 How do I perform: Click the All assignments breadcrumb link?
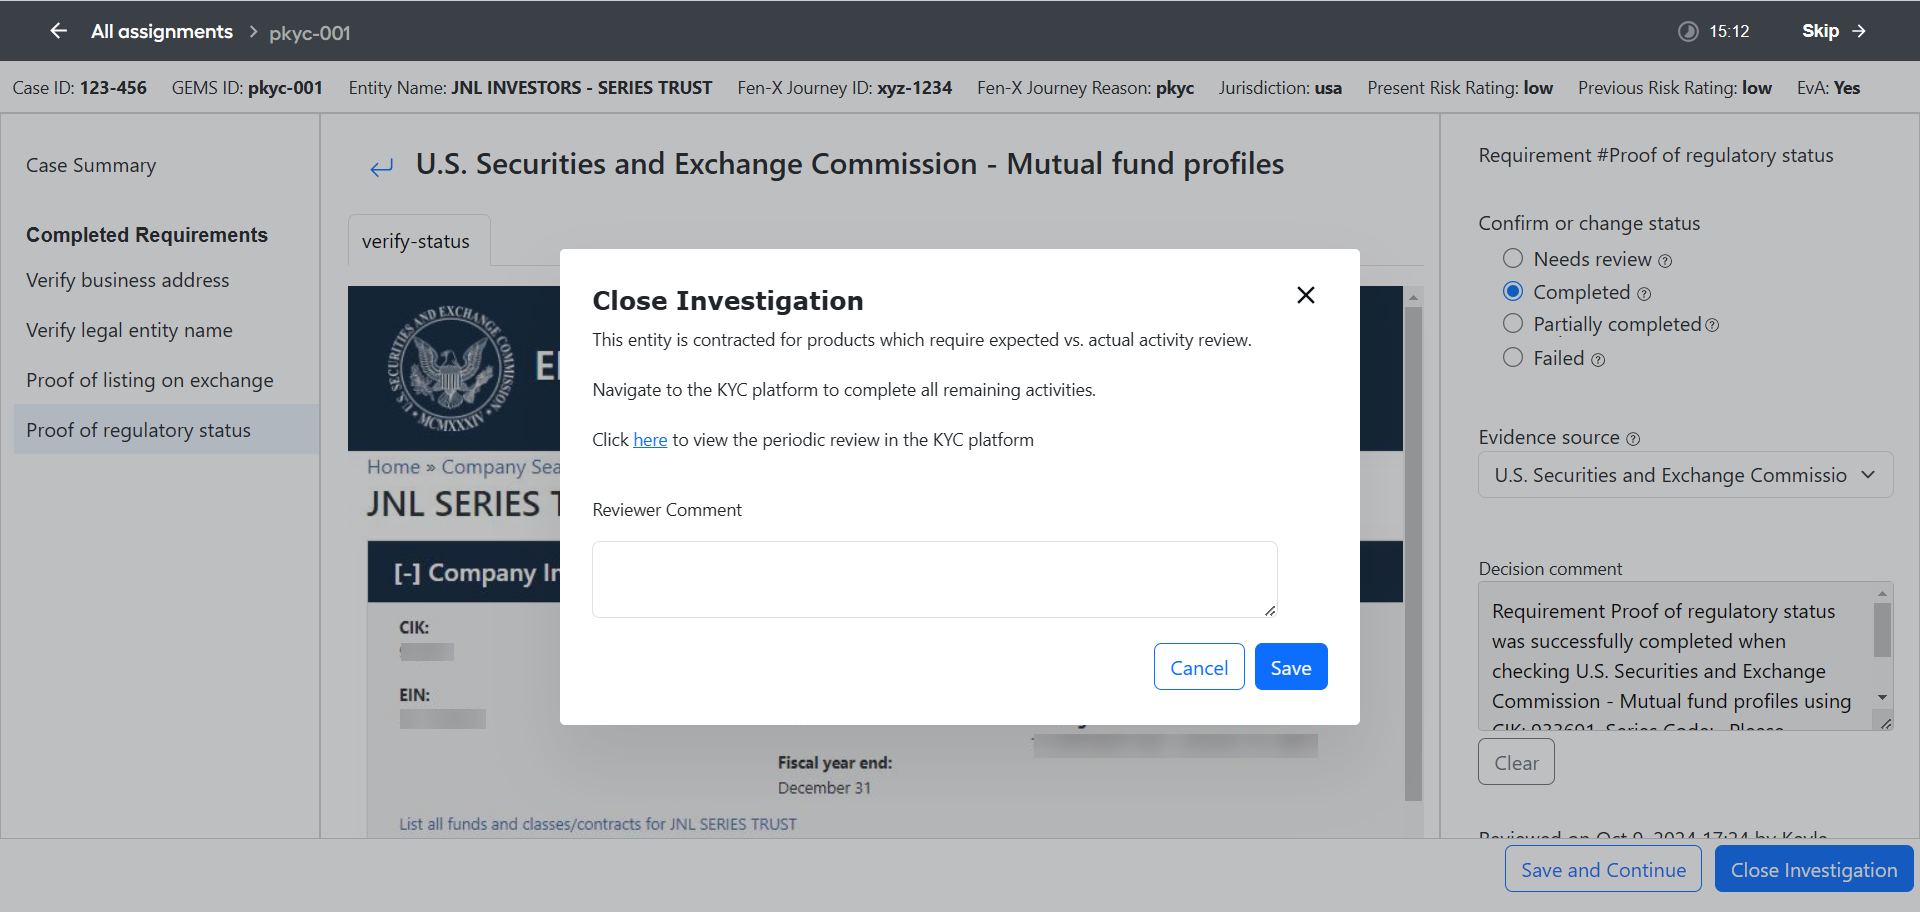tap(162, 32)
